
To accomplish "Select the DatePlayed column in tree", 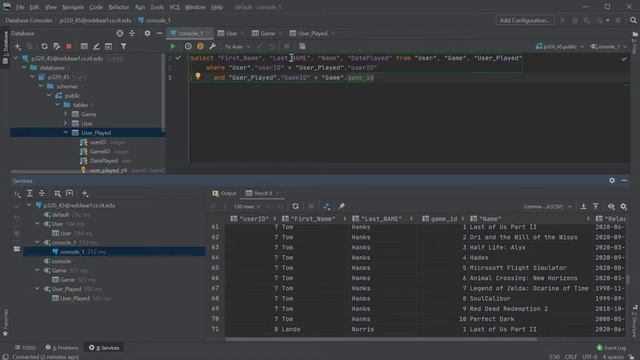I will (x=104, y=161).
